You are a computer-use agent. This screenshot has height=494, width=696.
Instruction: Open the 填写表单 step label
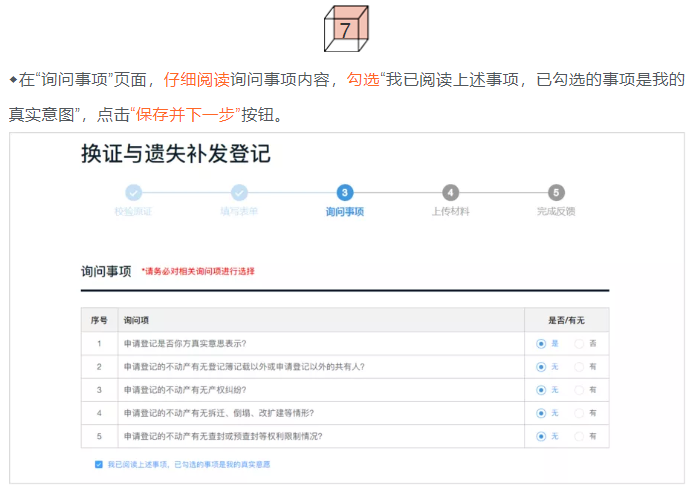[239, 212]
